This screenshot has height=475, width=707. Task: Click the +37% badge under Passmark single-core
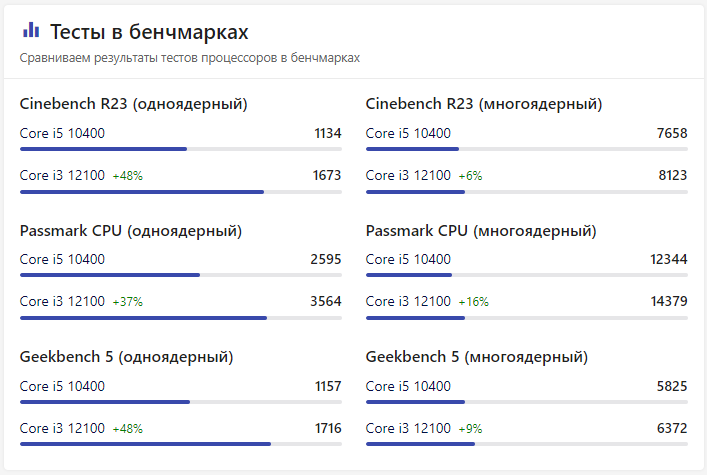(127, 302)
